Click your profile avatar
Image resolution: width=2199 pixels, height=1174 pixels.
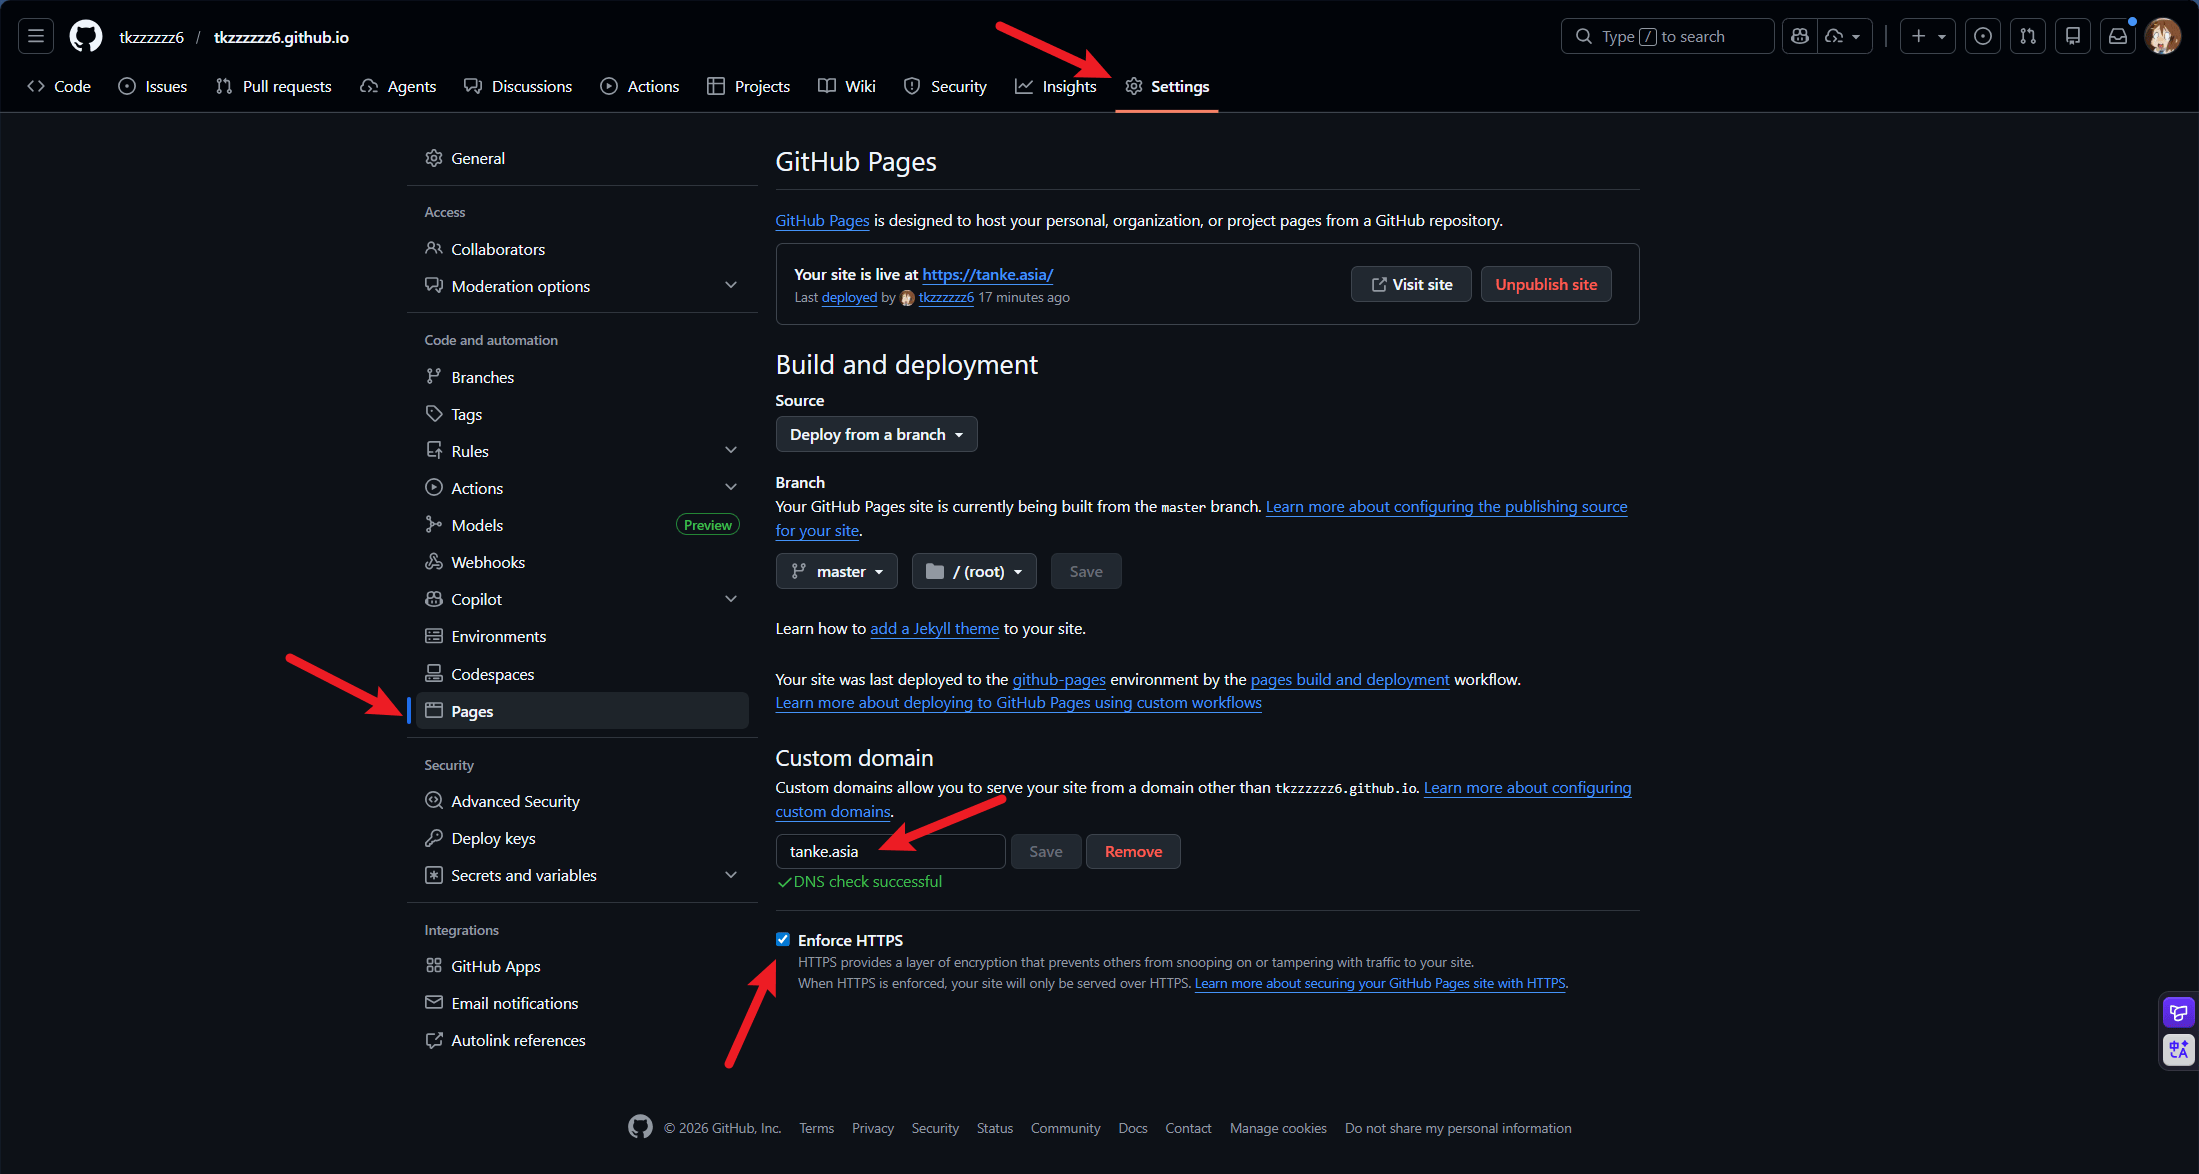(2163, 36)
